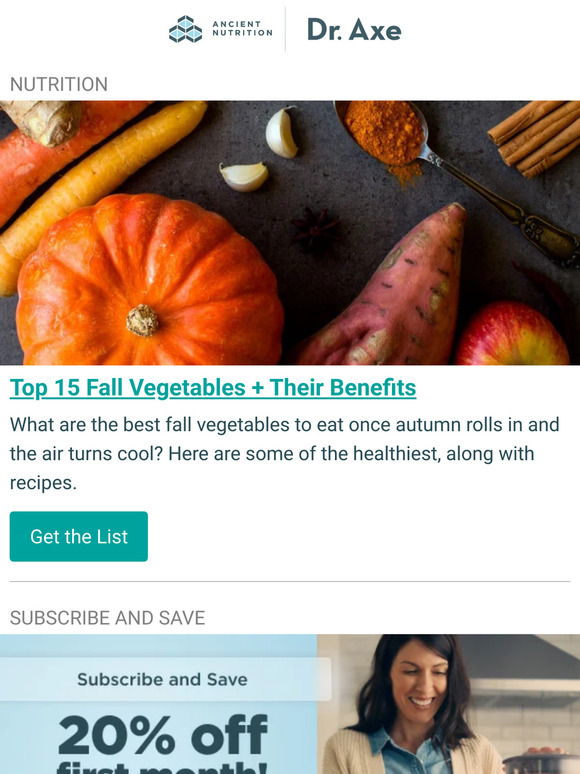The image size is (580, 774).
Task: Click the fall vegetables article description text
Action: pyautogui.click(x=285, y=453)
